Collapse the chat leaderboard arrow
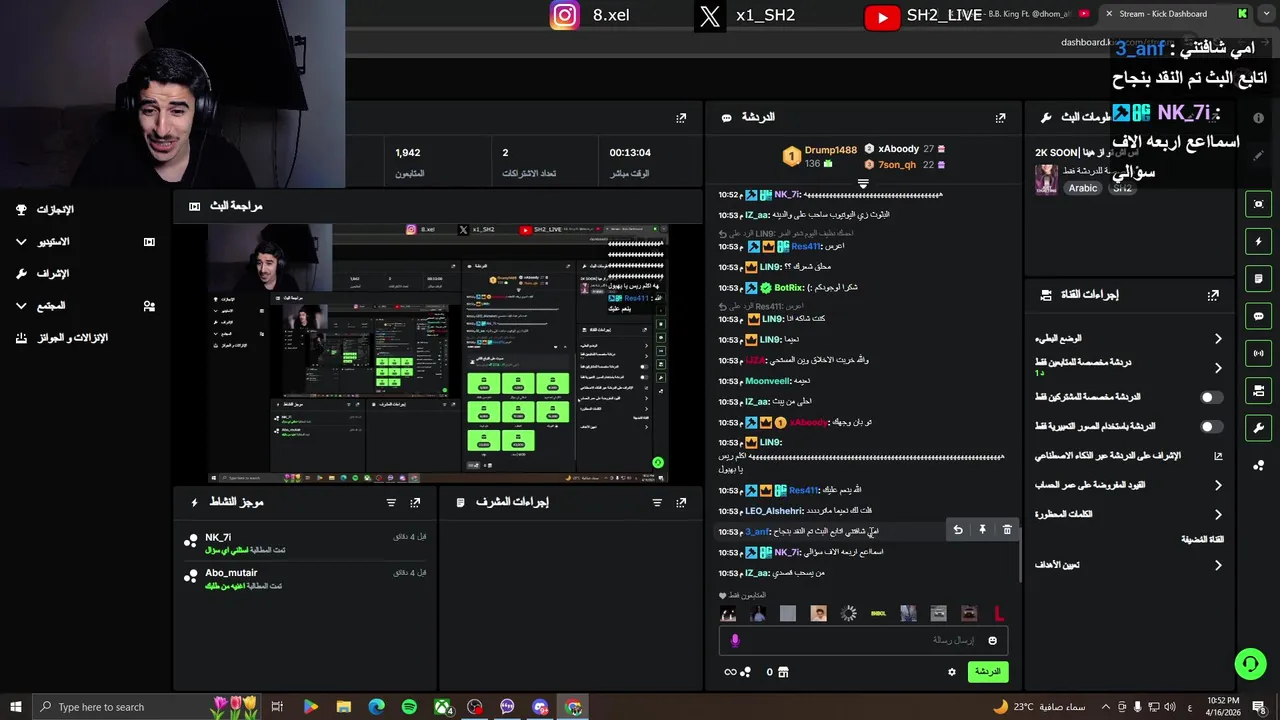The image size is (1280, 720). [862, 184]
